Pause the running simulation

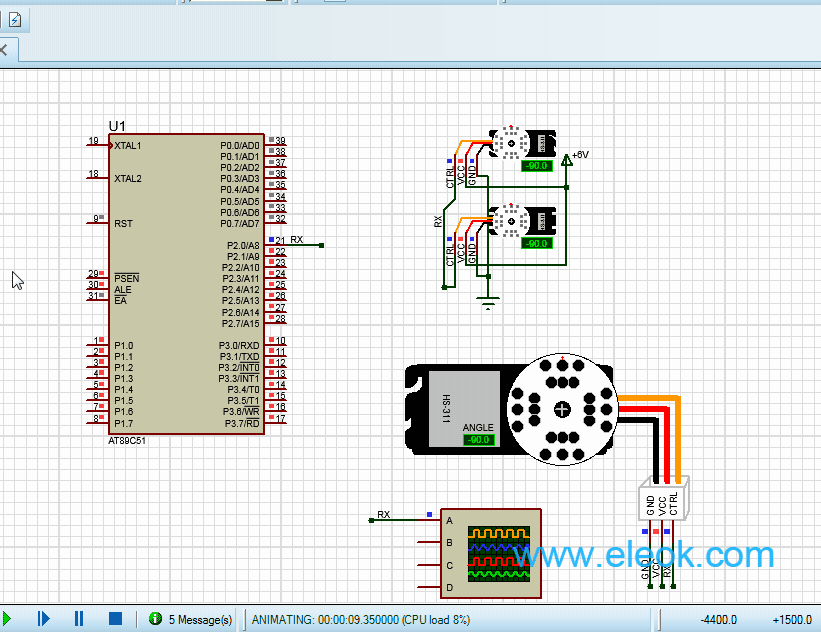pyautogui.click(x=79, y=619)
